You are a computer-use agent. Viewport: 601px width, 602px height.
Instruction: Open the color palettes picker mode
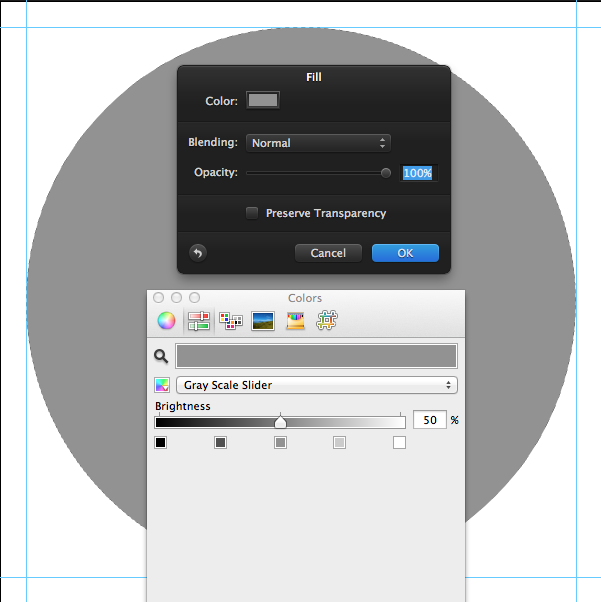pyautogui.click(x=230, y=321)
